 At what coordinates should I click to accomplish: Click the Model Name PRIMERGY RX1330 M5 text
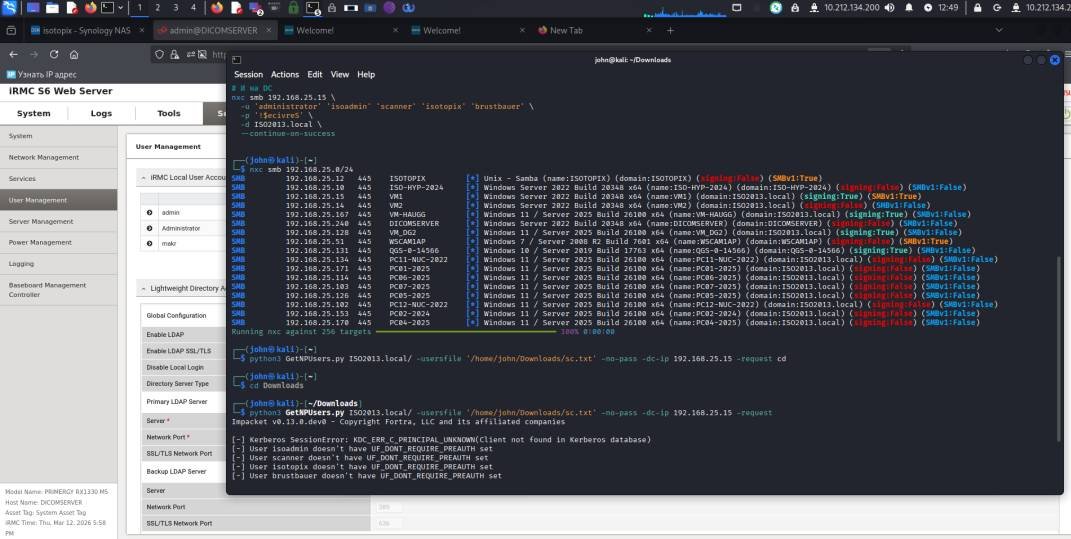pos(56,492)
